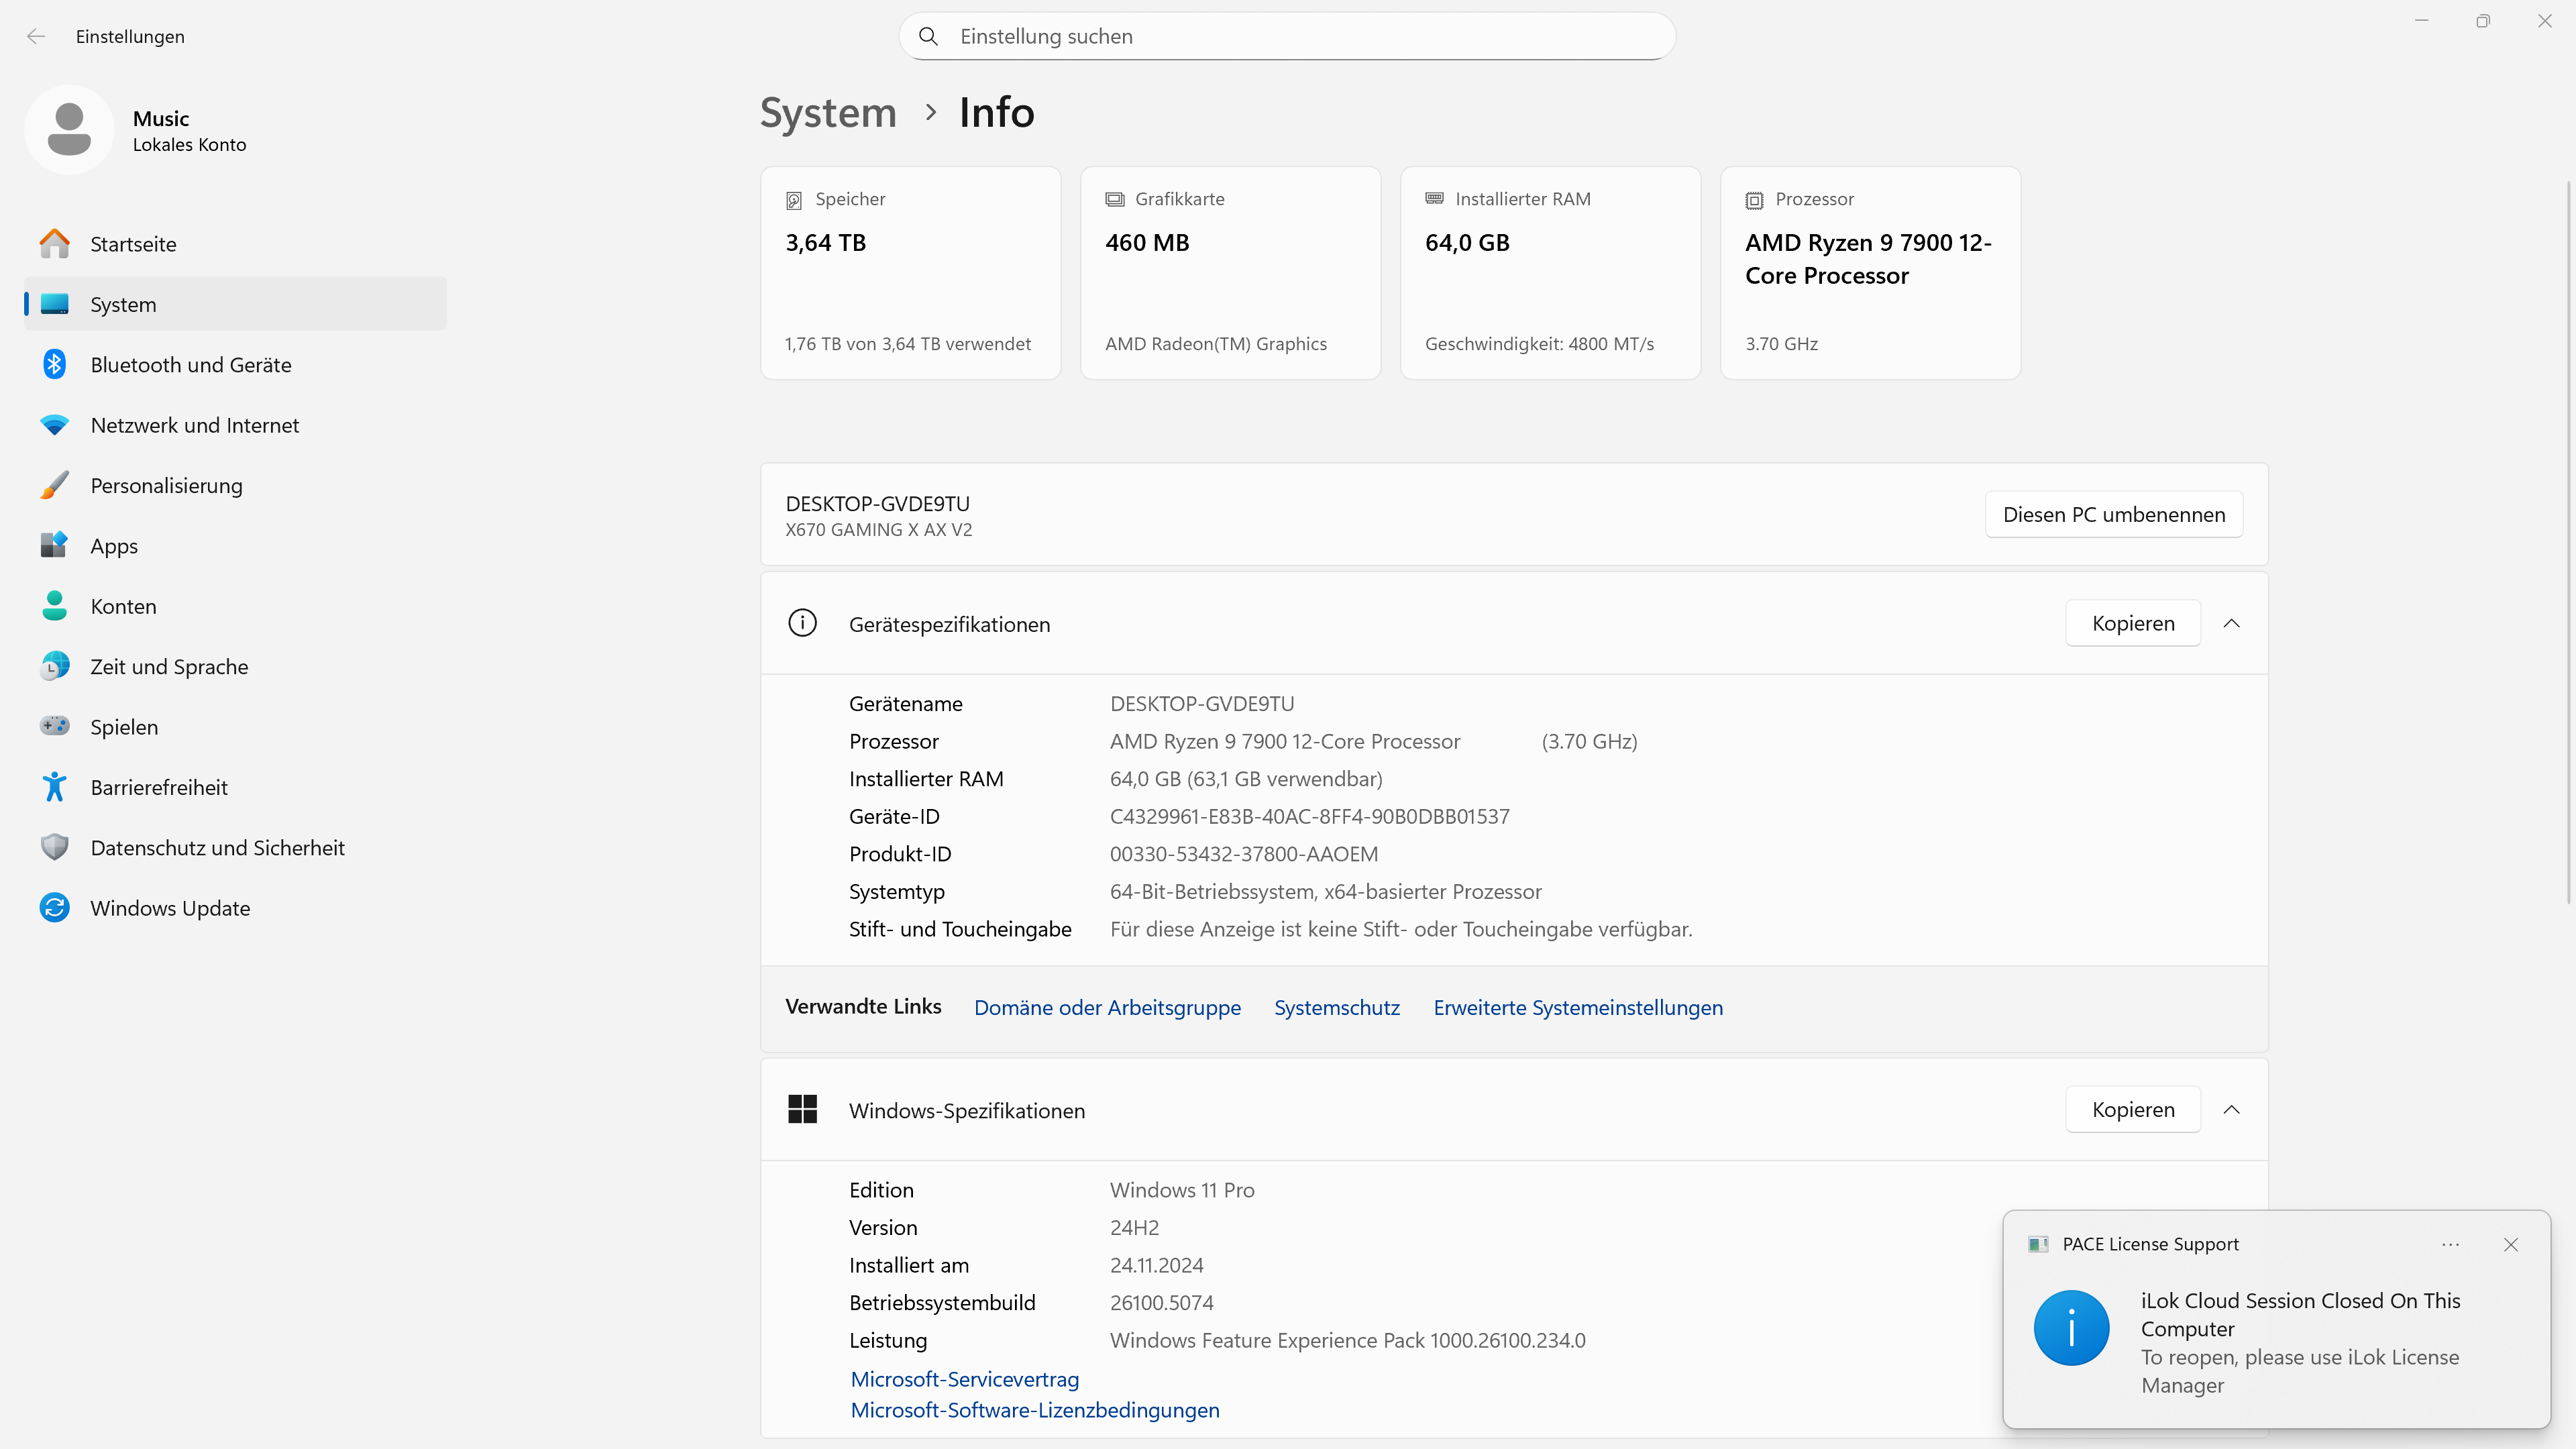Click the Installierter RAM icon

coord(1434,198)
